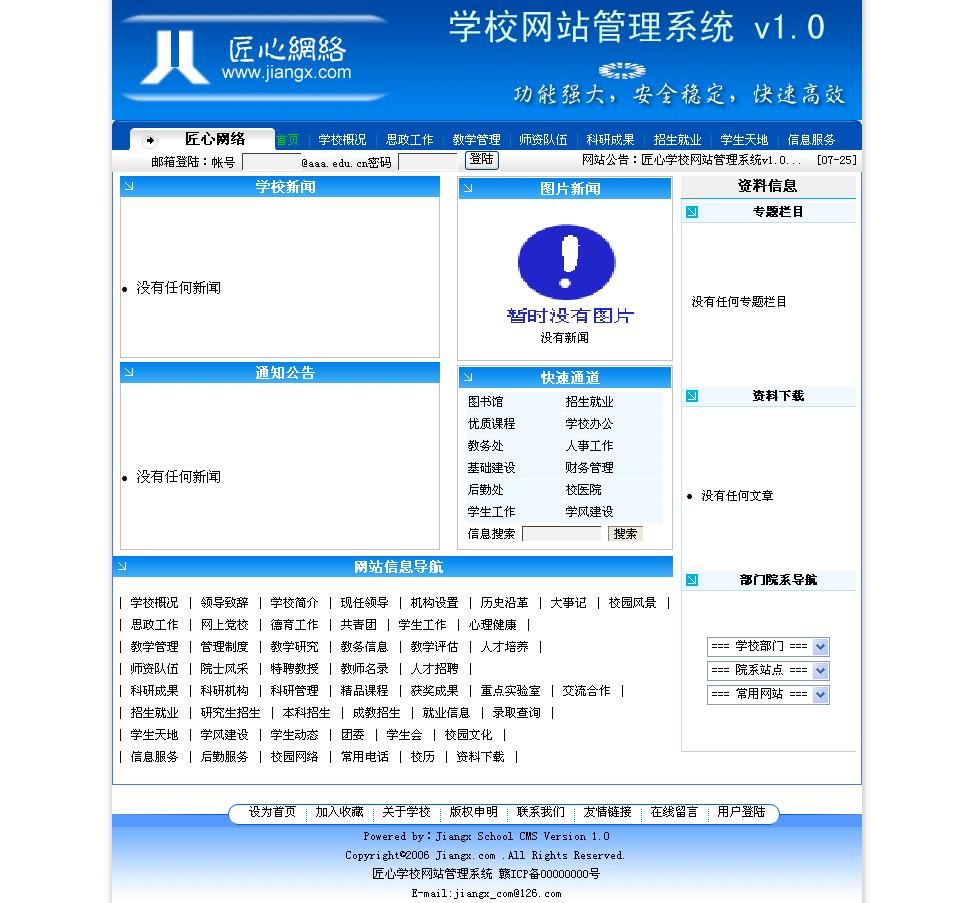The width and height of the screenshot is (974, 903).
Task: Open the 院系站点 dropdown
Action: point(768,670)
